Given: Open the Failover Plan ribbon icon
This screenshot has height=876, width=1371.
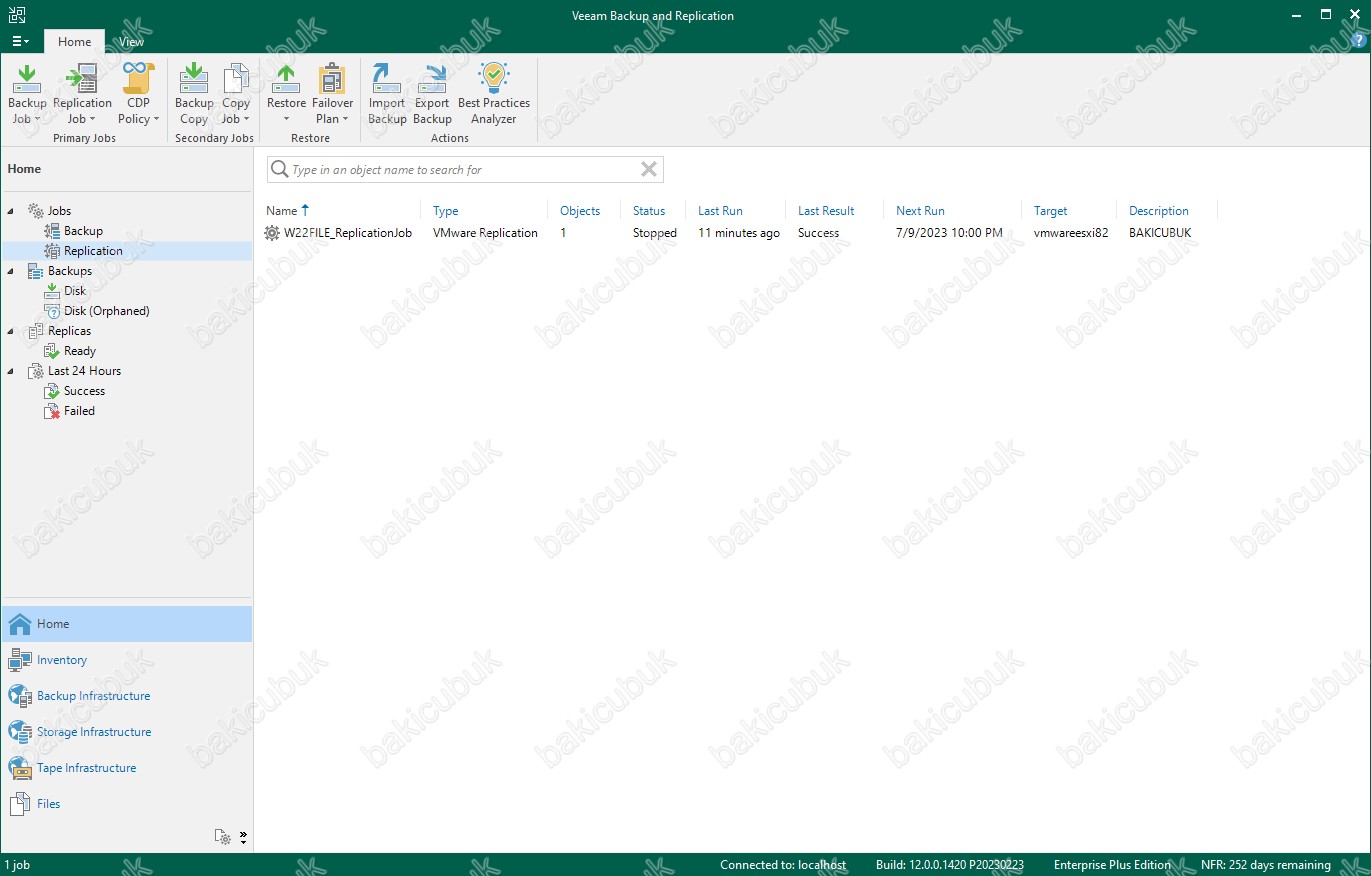Looking at the screenshot, I should pyautogui.click(x=332, y=93).
